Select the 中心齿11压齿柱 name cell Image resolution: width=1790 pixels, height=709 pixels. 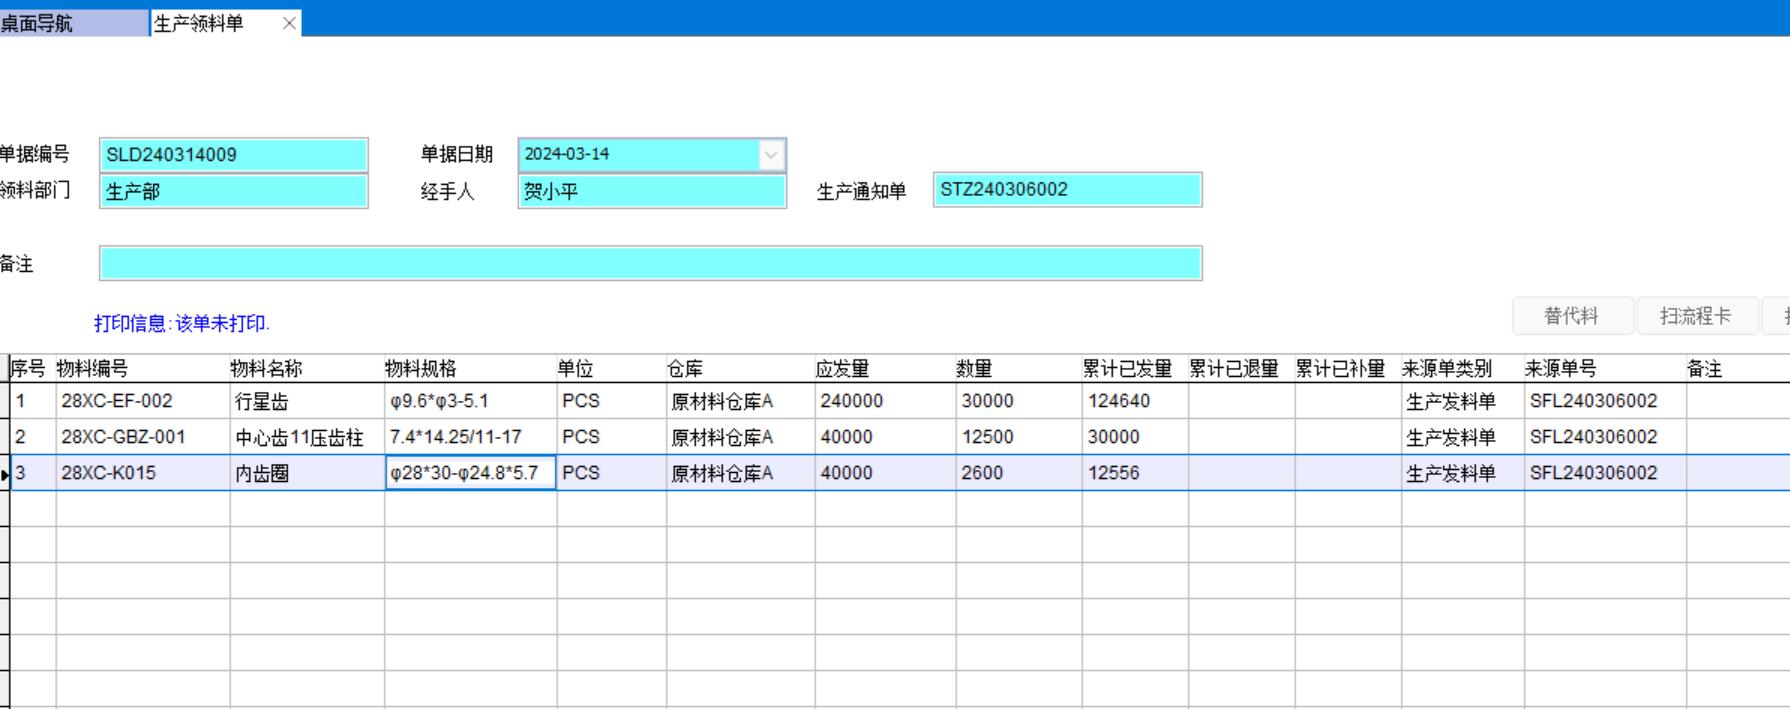pyautogui.click(x=300, y=437)
